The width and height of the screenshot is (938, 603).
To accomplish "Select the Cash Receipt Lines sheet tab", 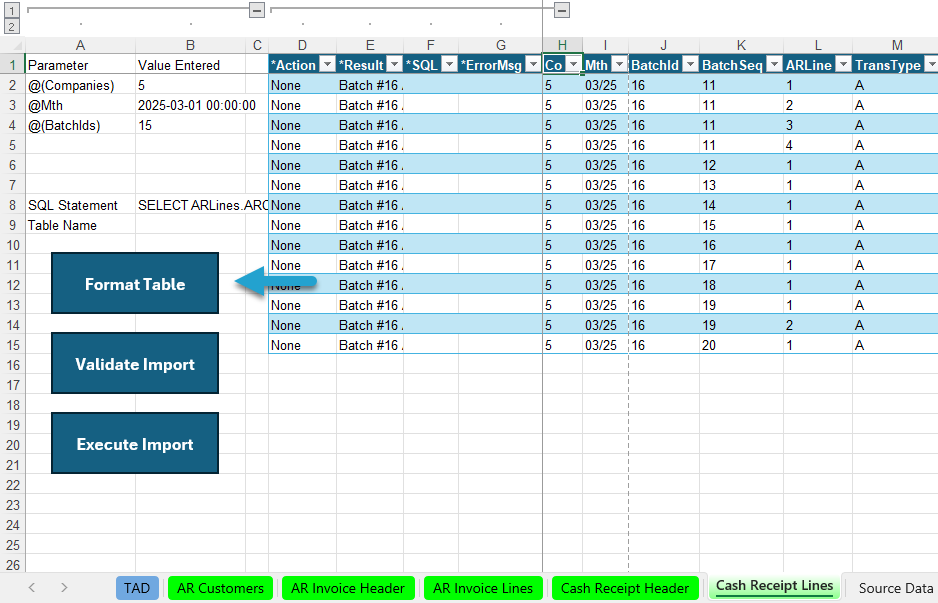I will (x=774, y=587).
